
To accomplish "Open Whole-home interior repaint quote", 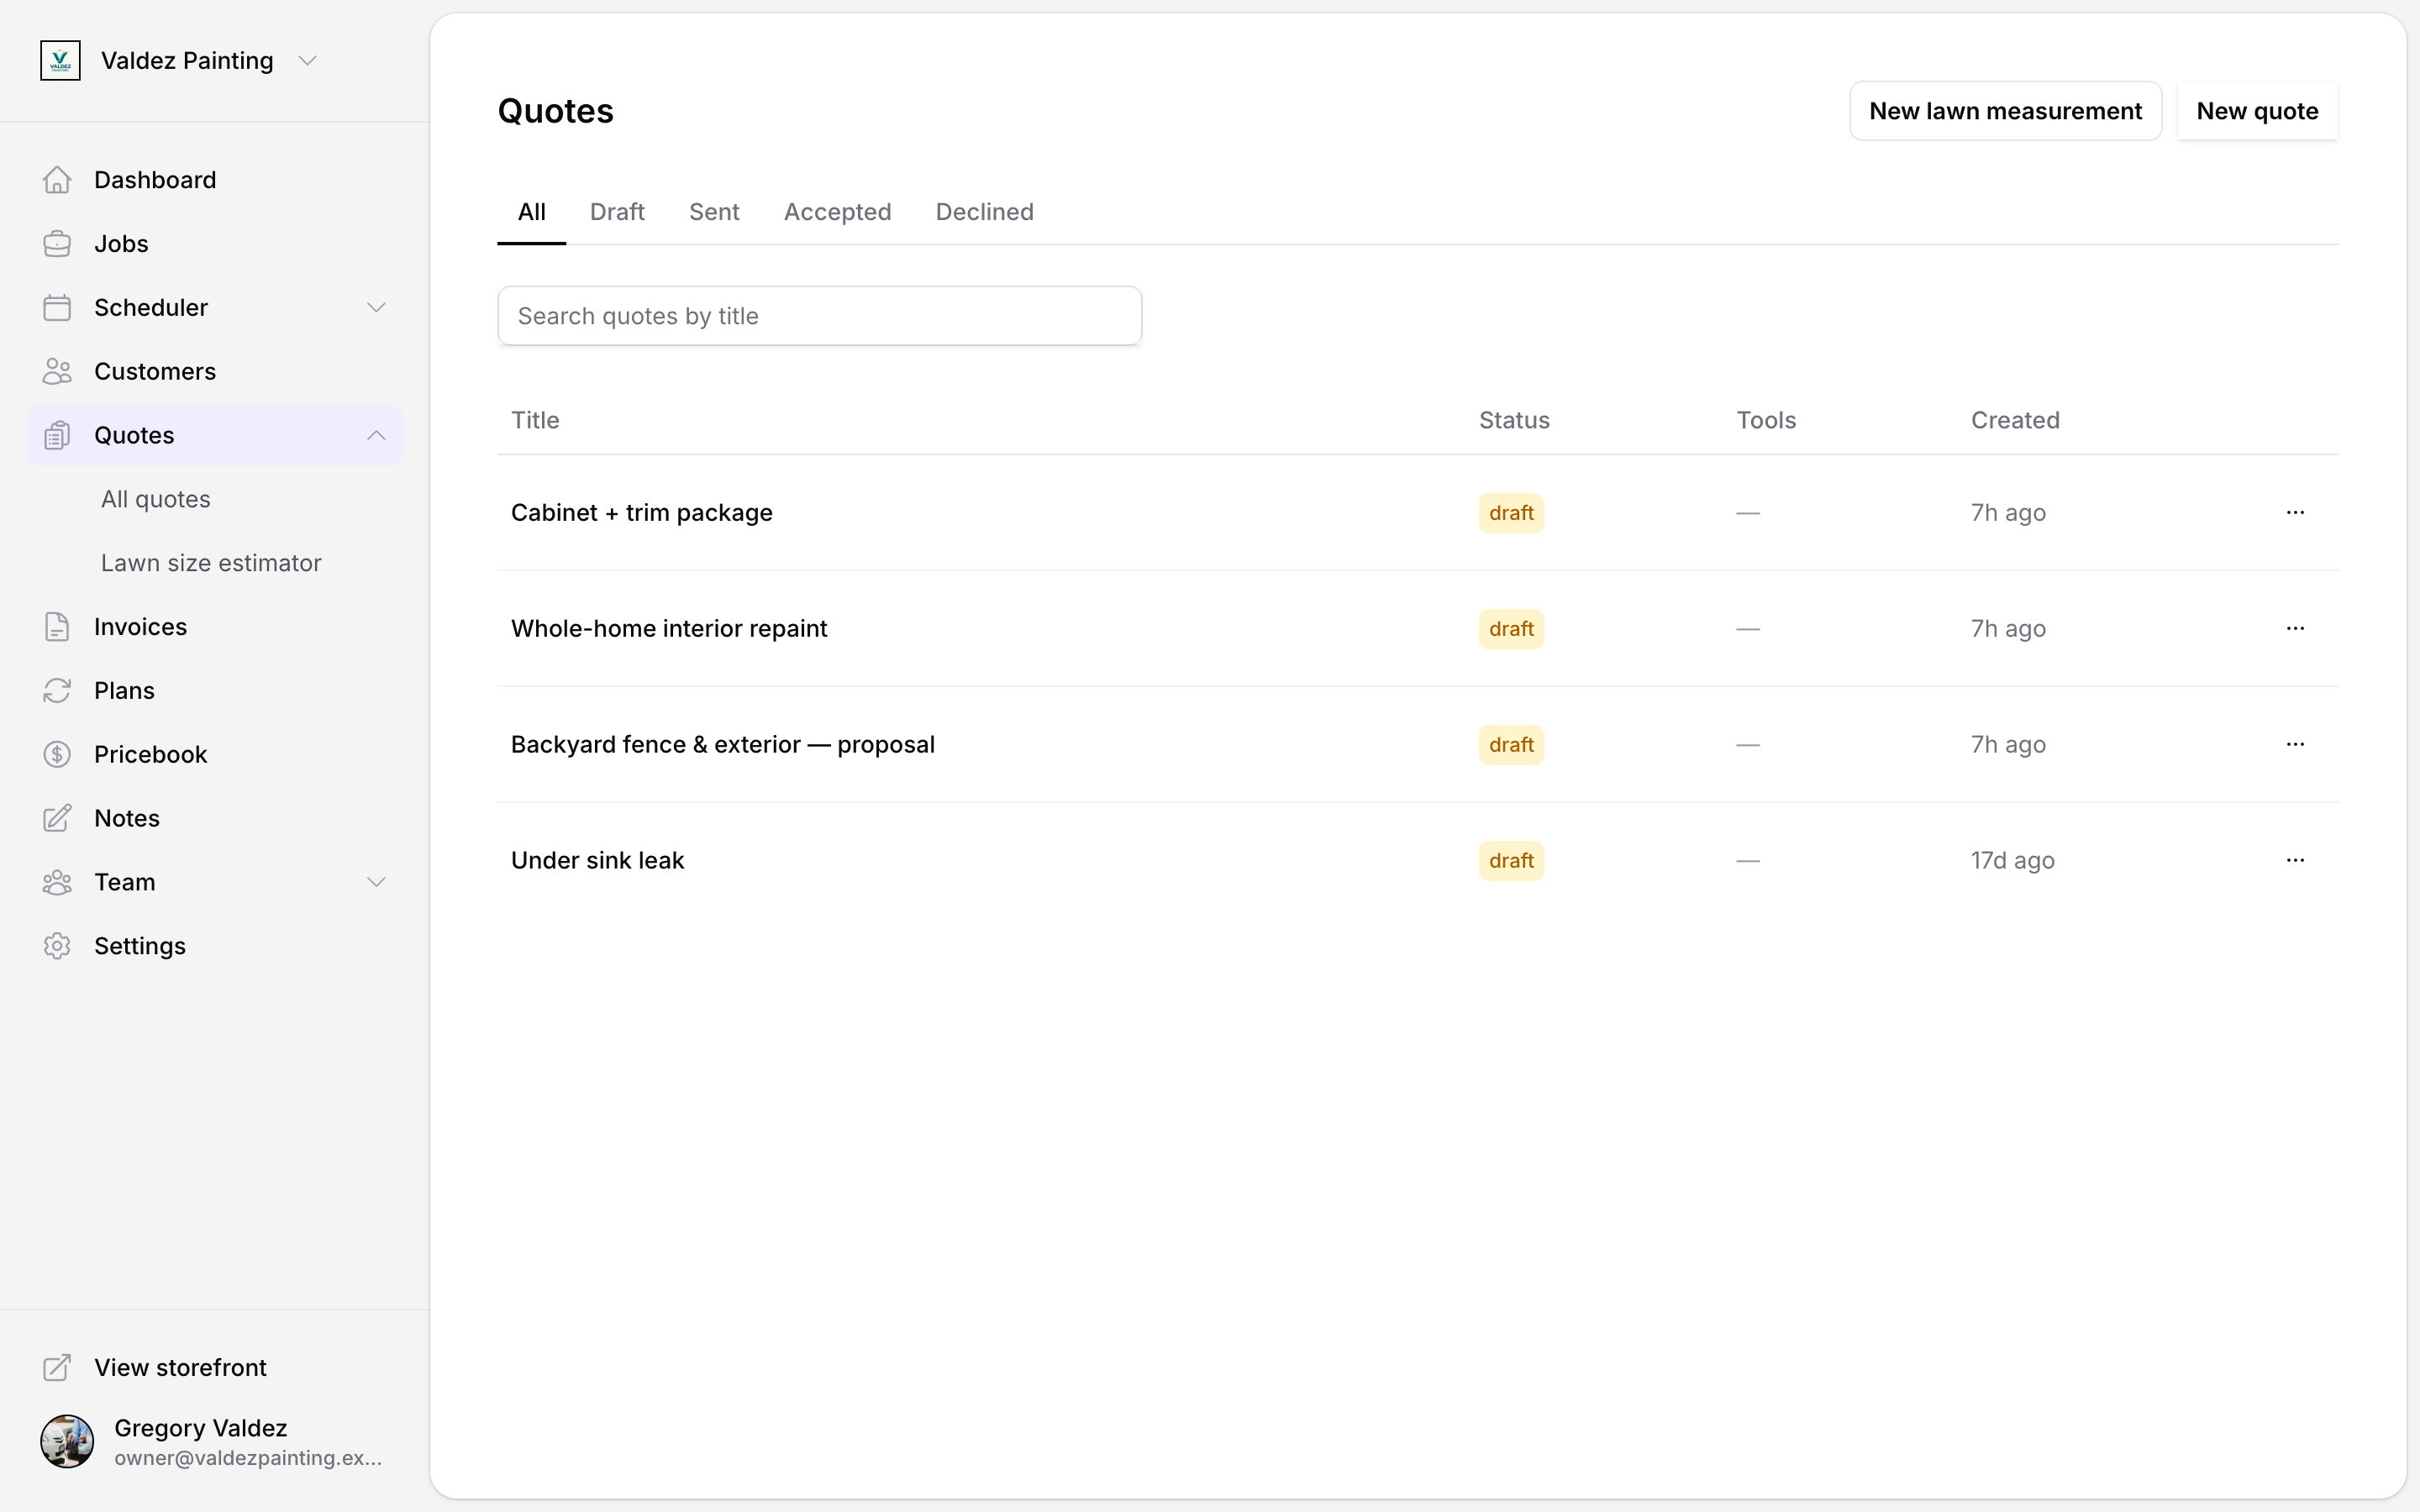I will coord(669,629).
